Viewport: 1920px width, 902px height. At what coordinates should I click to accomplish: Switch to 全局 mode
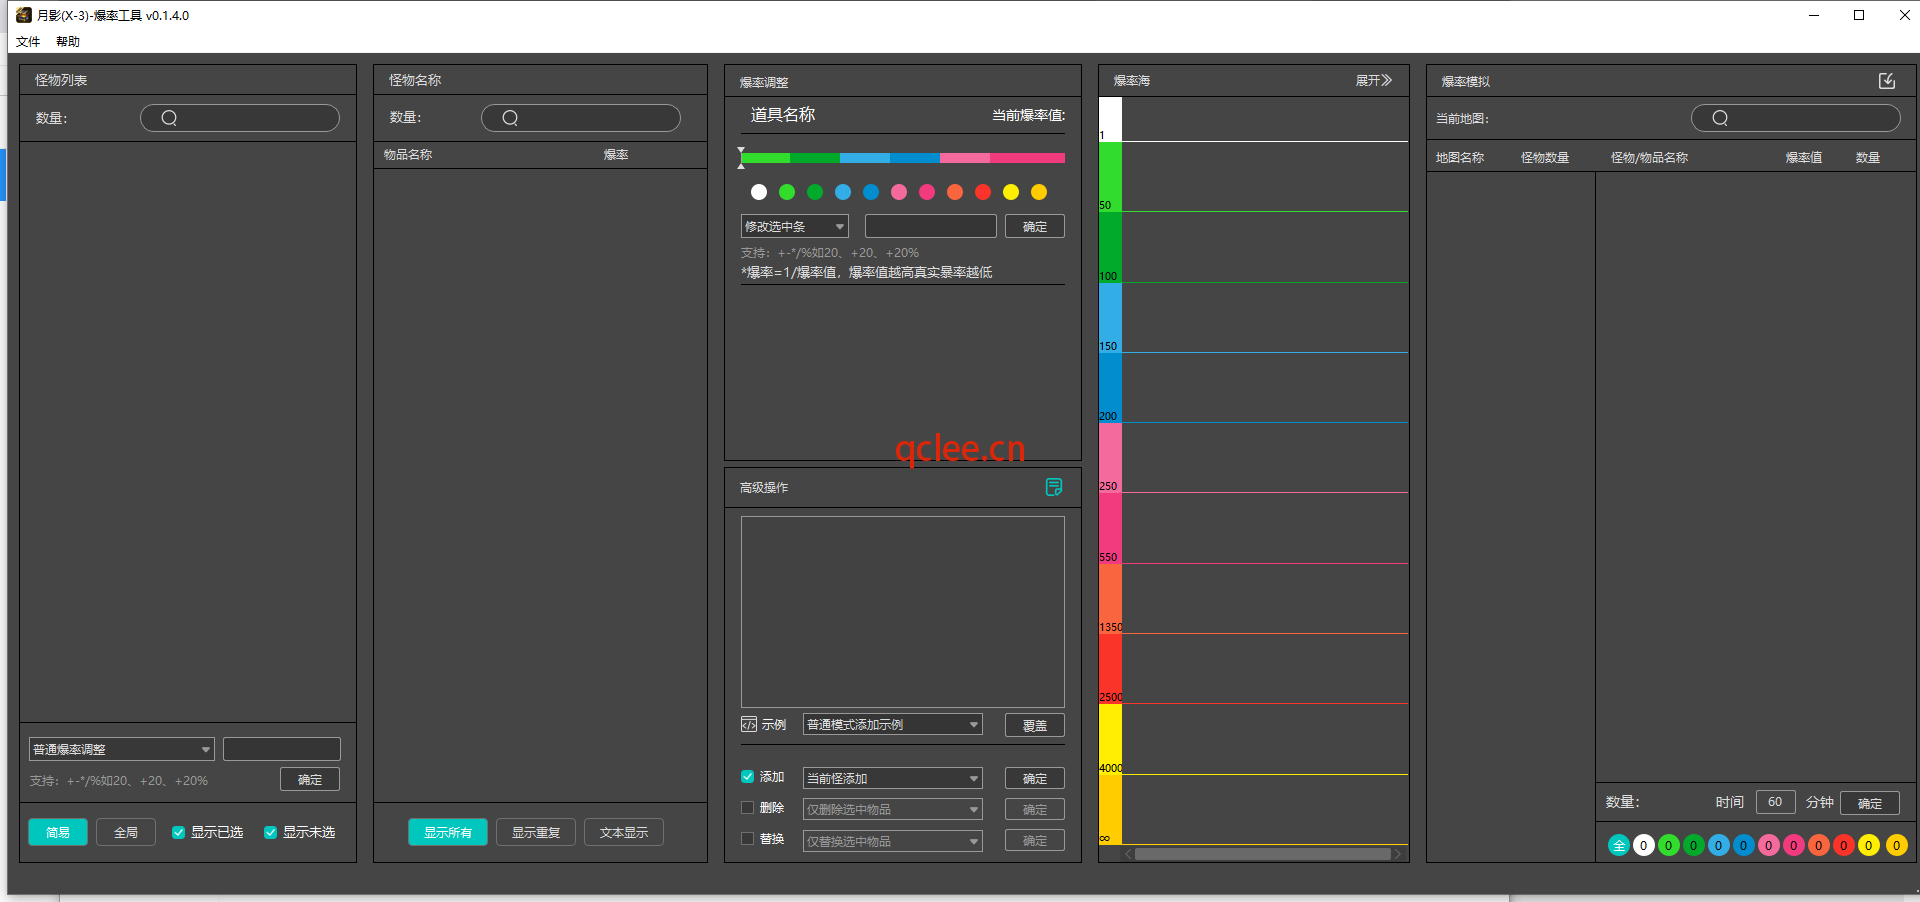pos(126,832)
